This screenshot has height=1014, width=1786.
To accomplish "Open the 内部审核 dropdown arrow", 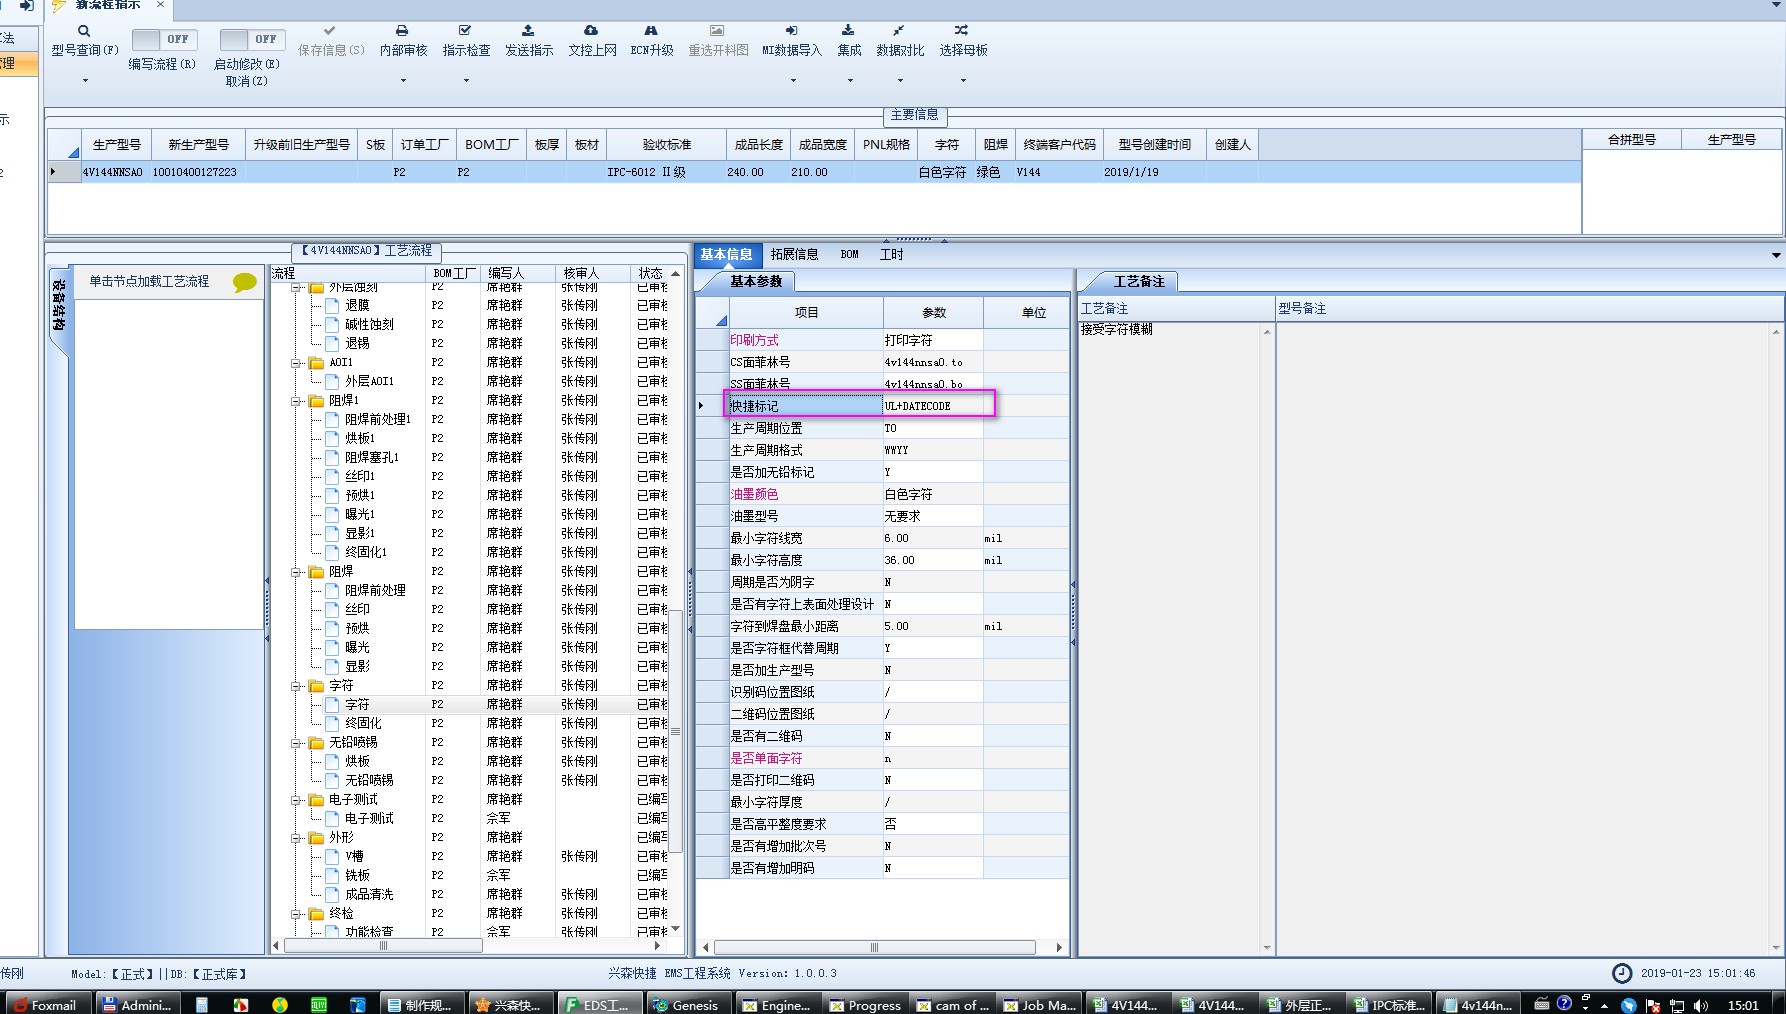I will coord(403,80).
